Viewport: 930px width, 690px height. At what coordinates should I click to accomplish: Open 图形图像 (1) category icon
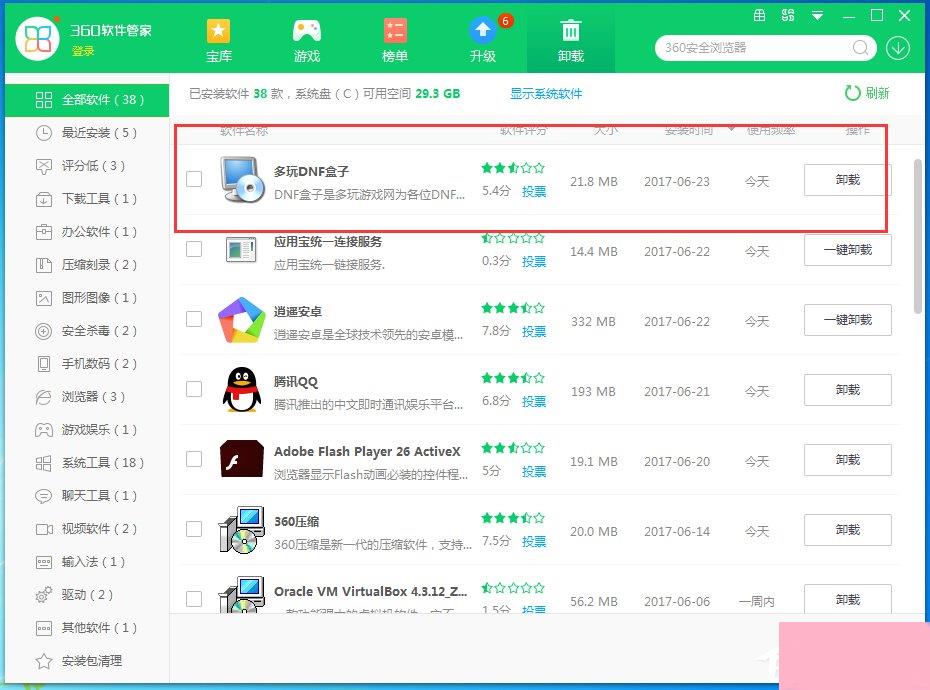click(x=44, y=298)
